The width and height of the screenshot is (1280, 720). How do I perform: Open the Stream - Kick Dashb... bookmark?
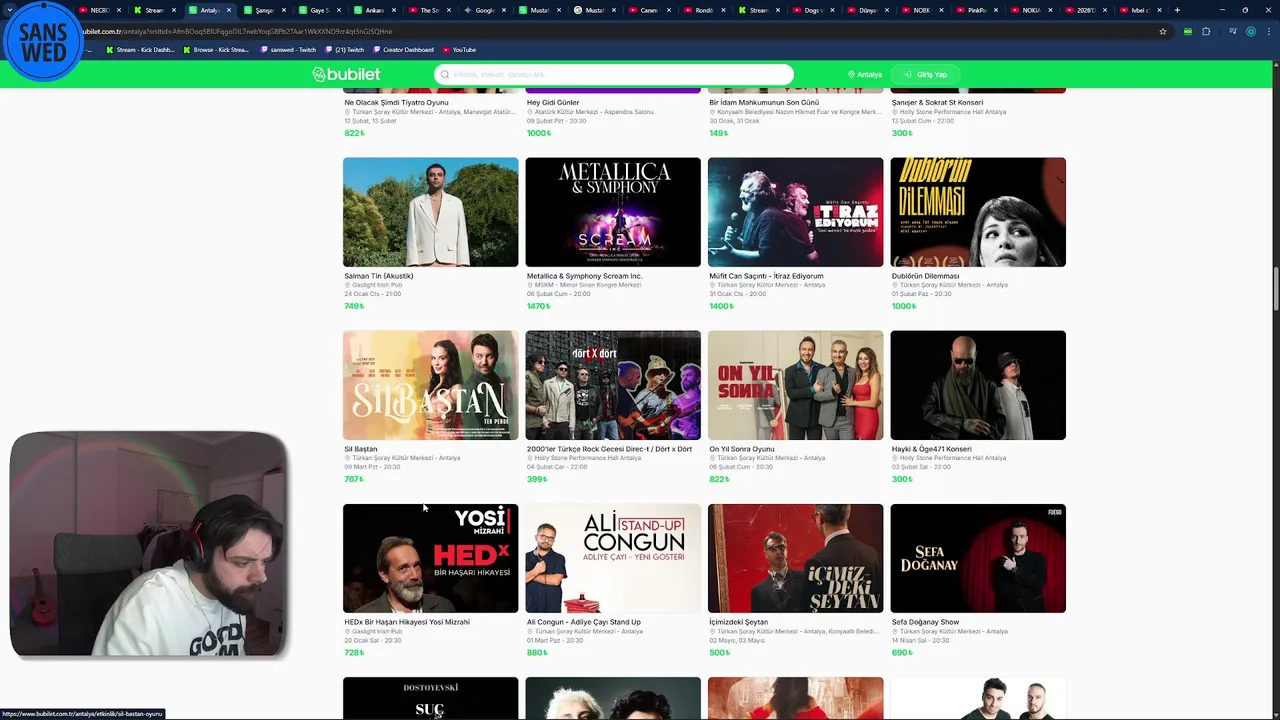[x=139, y=49]
